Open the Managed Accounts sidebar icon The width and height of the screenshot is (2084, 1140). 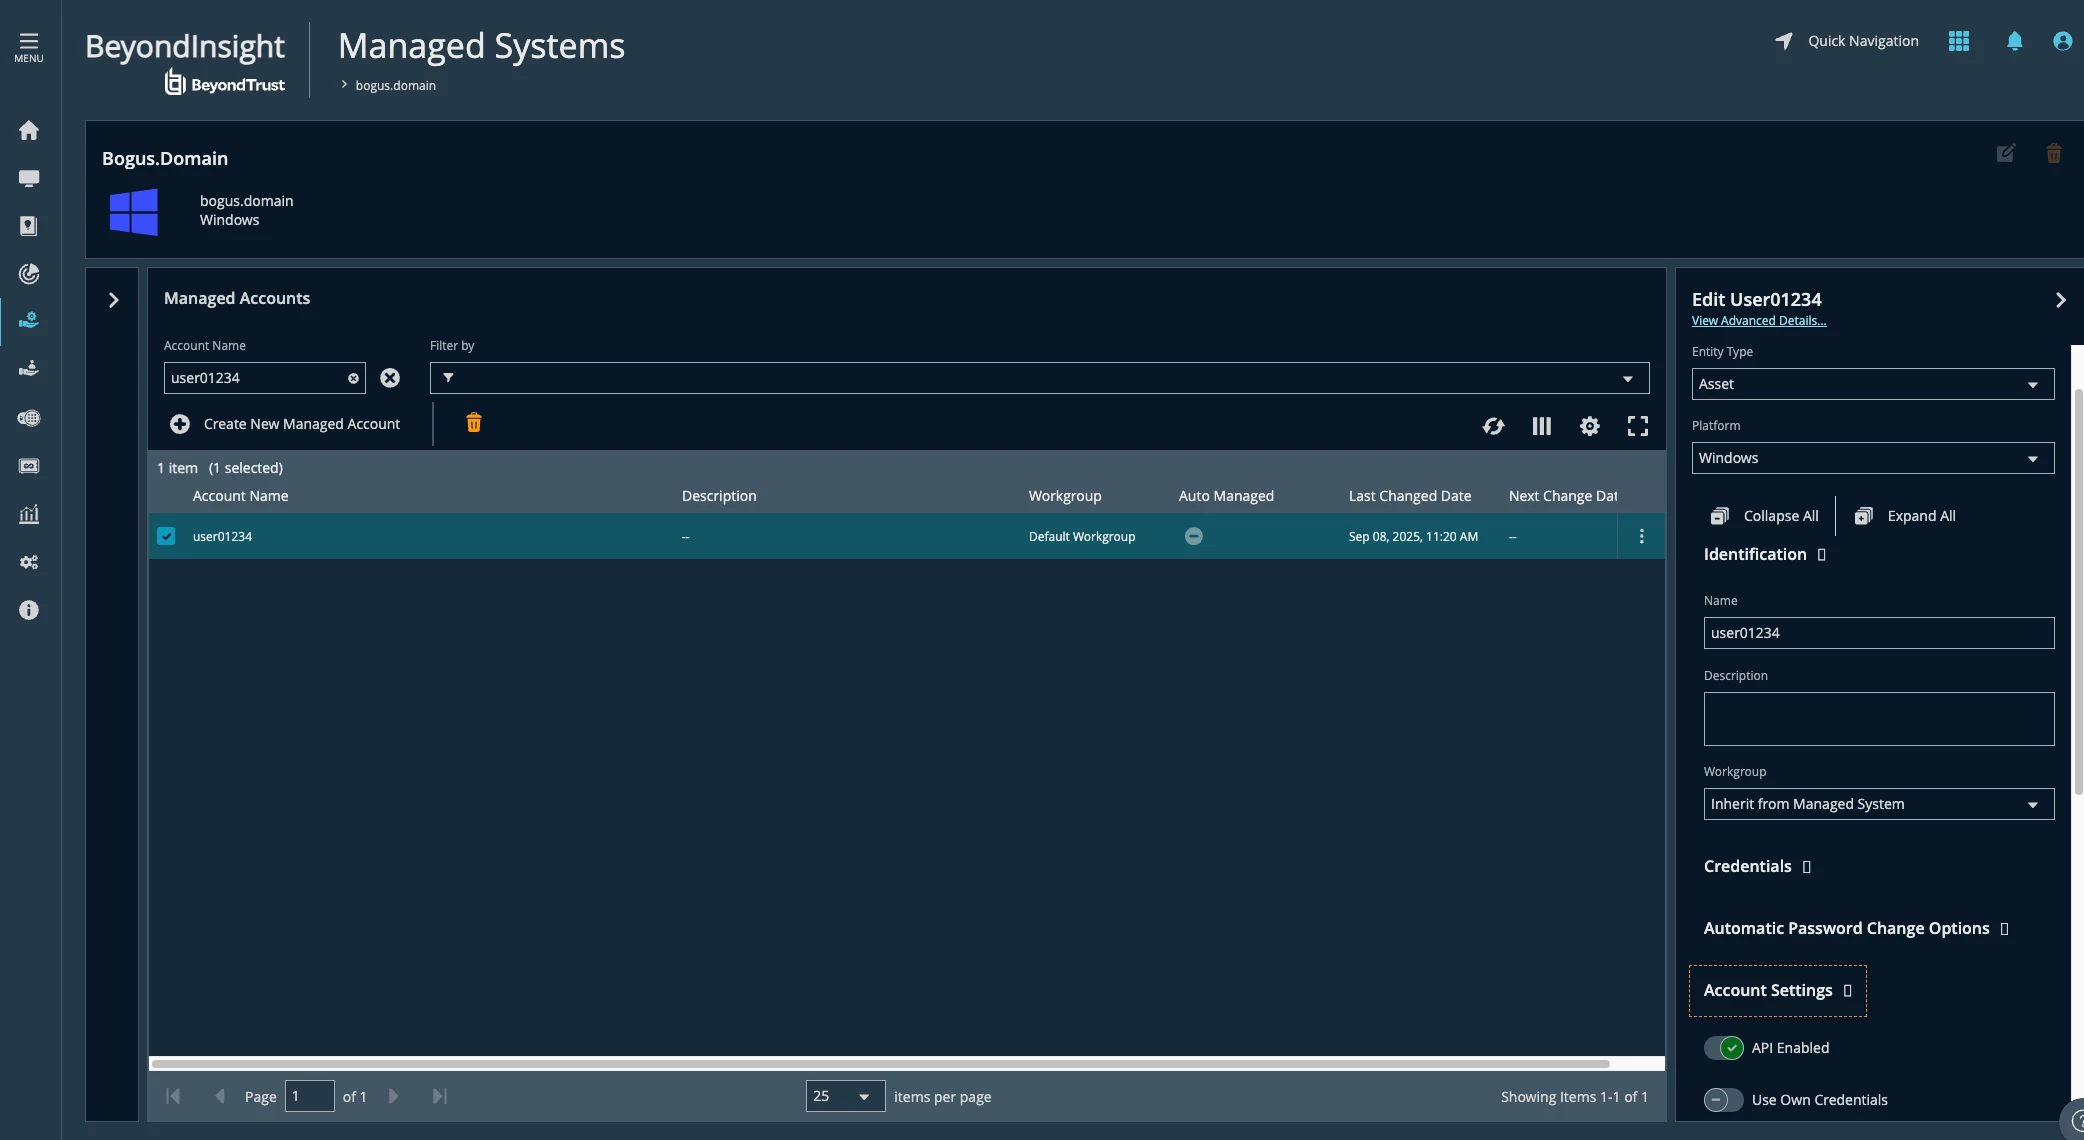pyautogui.click(x=29, y=369)
